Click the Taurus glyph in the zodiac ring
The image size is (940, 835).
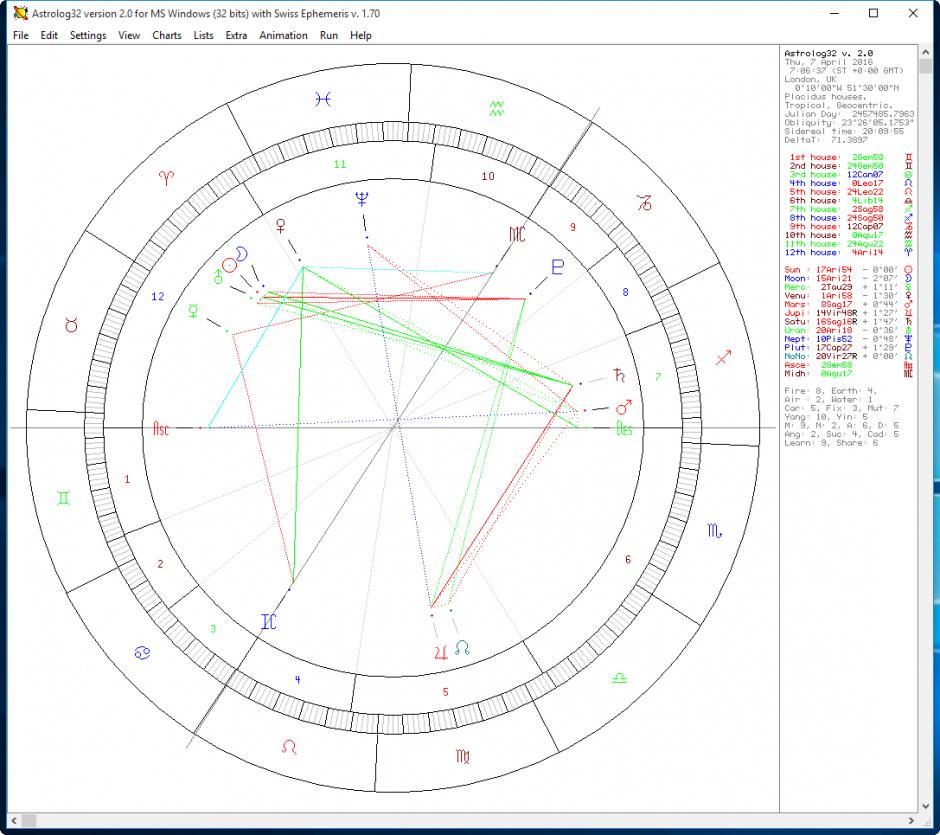tap(71, 325)
